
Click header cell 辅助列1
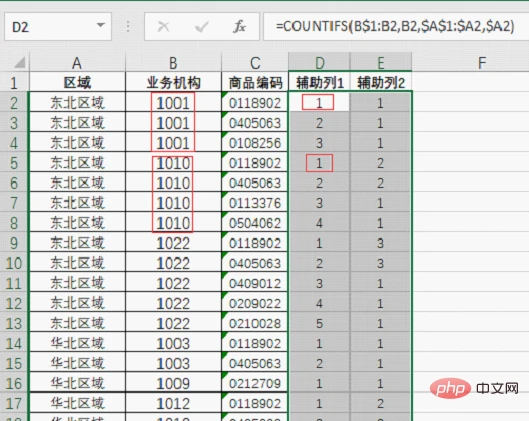pos(319,82)
